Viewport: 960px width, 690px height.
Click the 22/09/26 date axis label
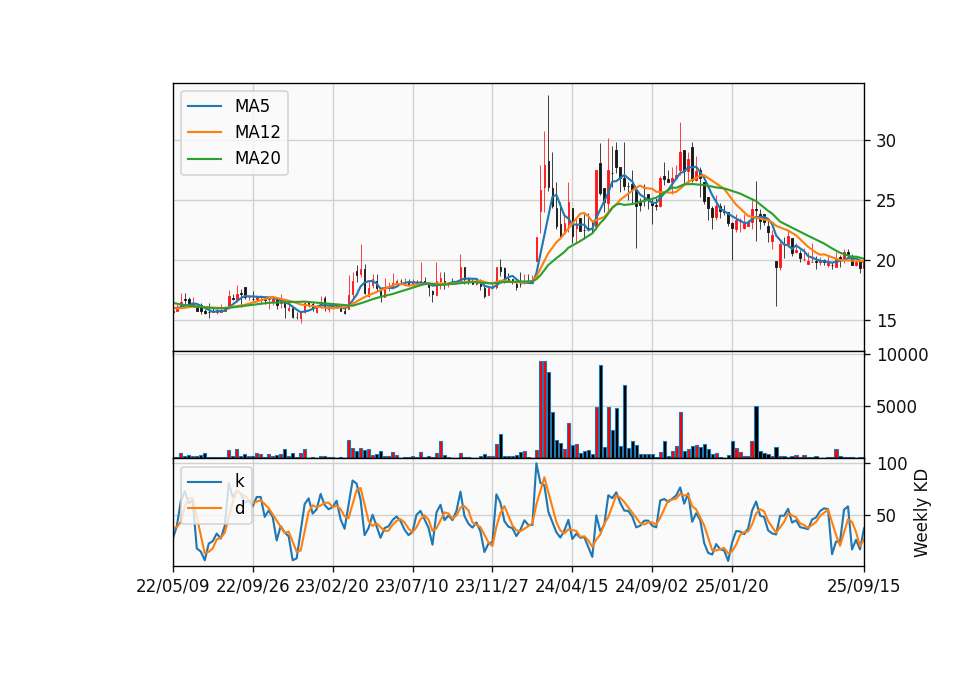(x=253, y=586)
